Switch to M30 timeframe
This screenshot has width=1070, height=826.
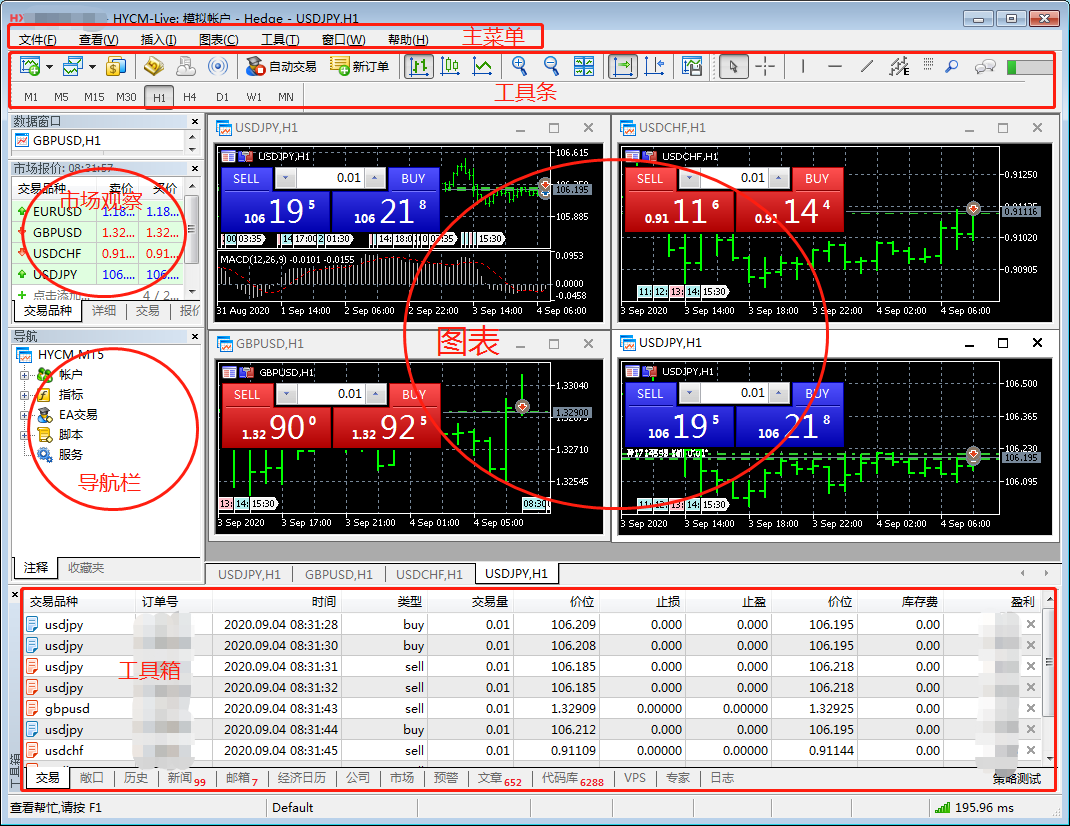coord(126,97)
